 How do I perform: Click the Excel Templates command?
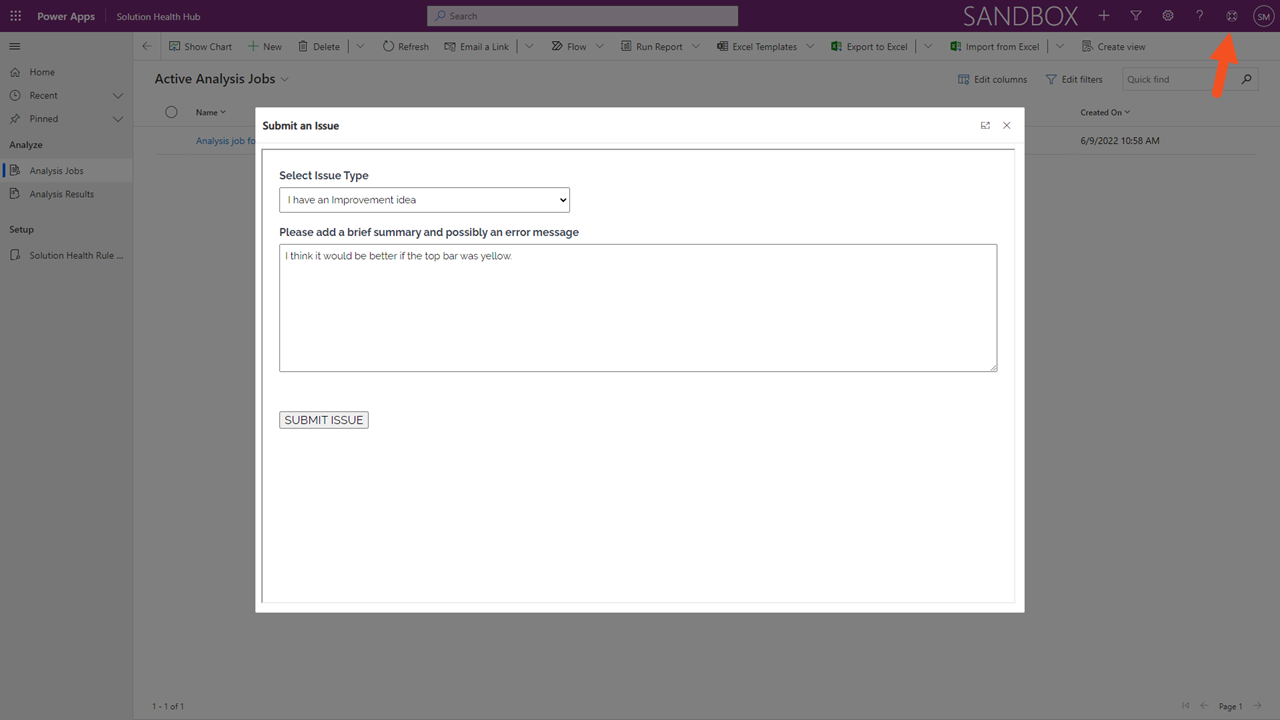click(757, 46)
